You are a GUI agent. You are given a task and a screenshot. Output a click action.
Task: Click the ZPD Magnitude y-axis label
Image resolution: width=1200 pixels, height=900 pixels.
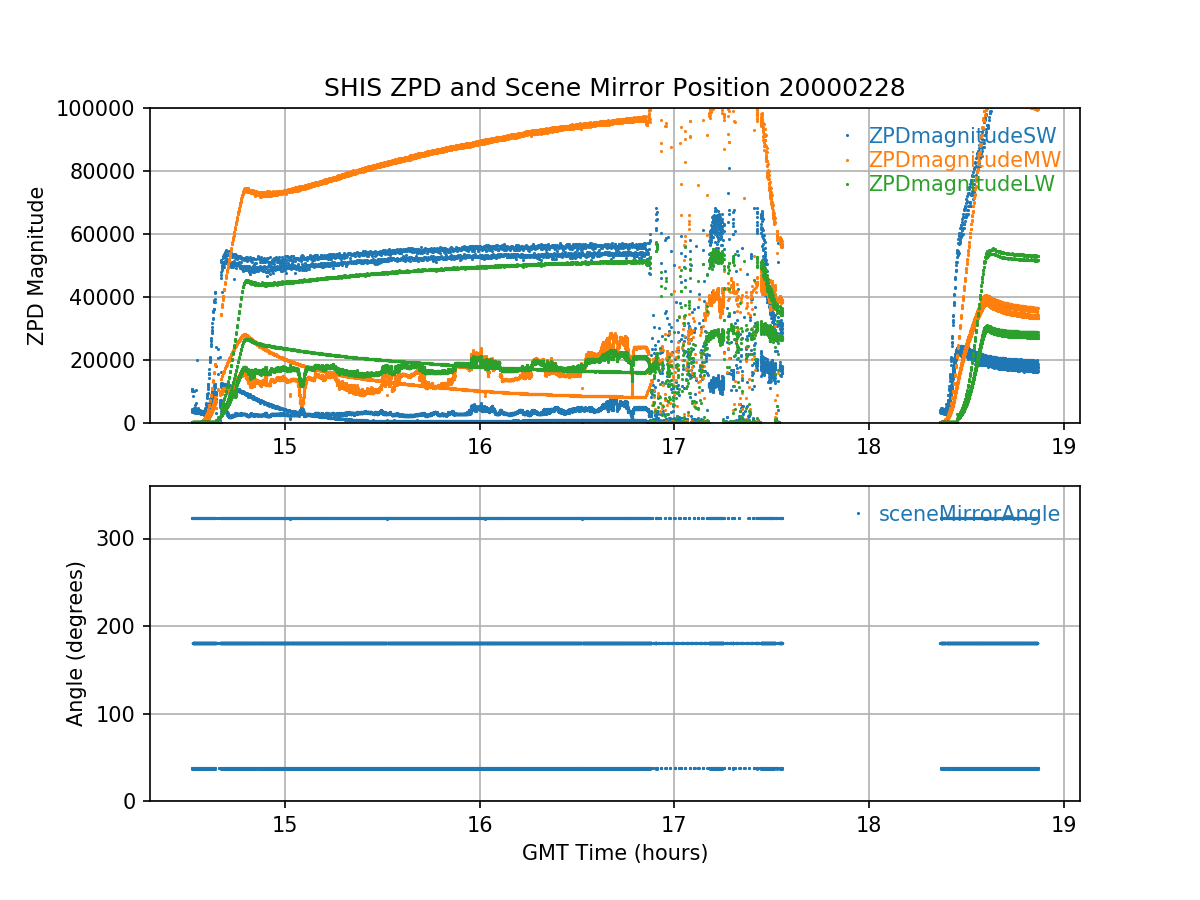(x=37, y=265)
